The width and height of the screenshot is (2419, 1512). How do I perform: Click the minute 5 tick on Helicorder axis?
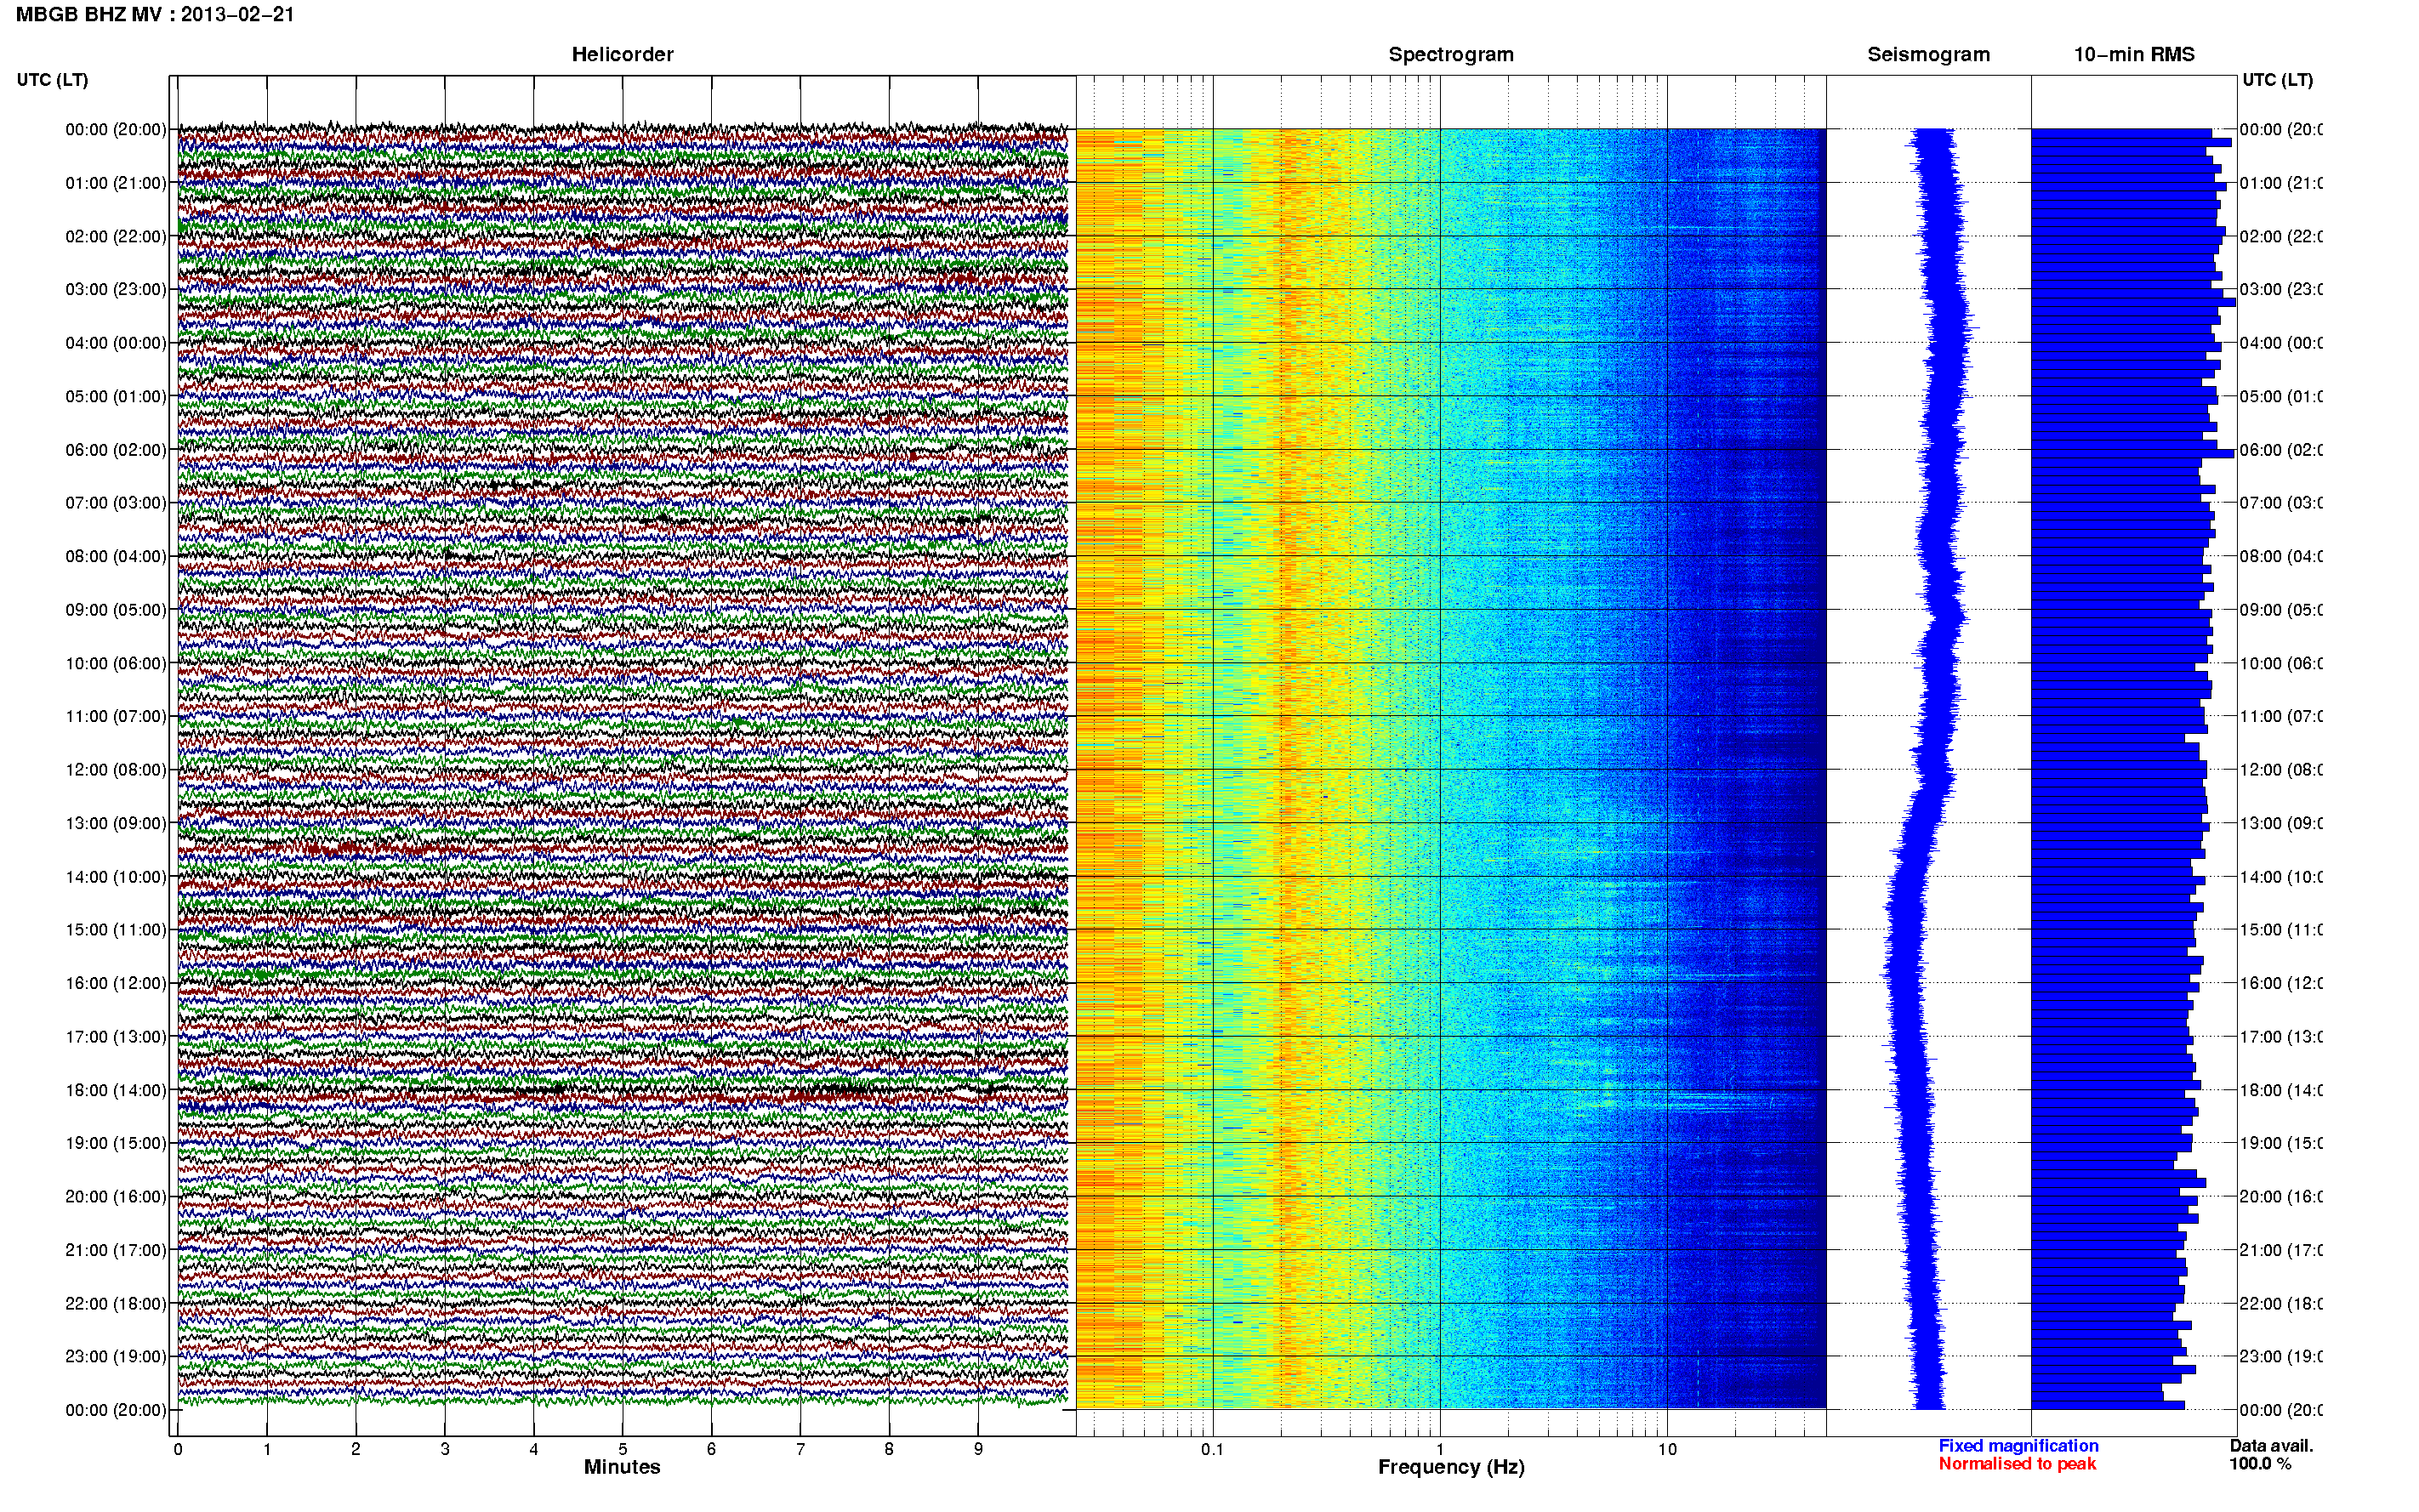tap(622, 1449)
